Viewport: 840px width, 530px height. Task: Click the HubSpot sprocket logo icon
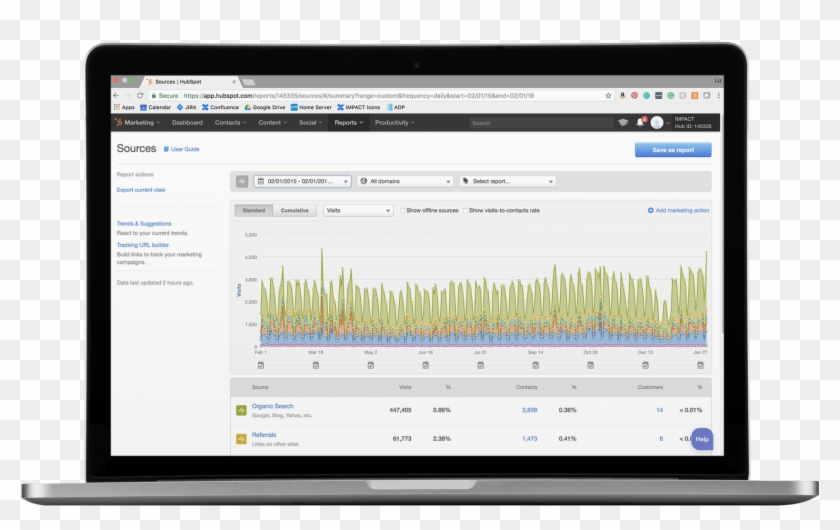point(118,123)
